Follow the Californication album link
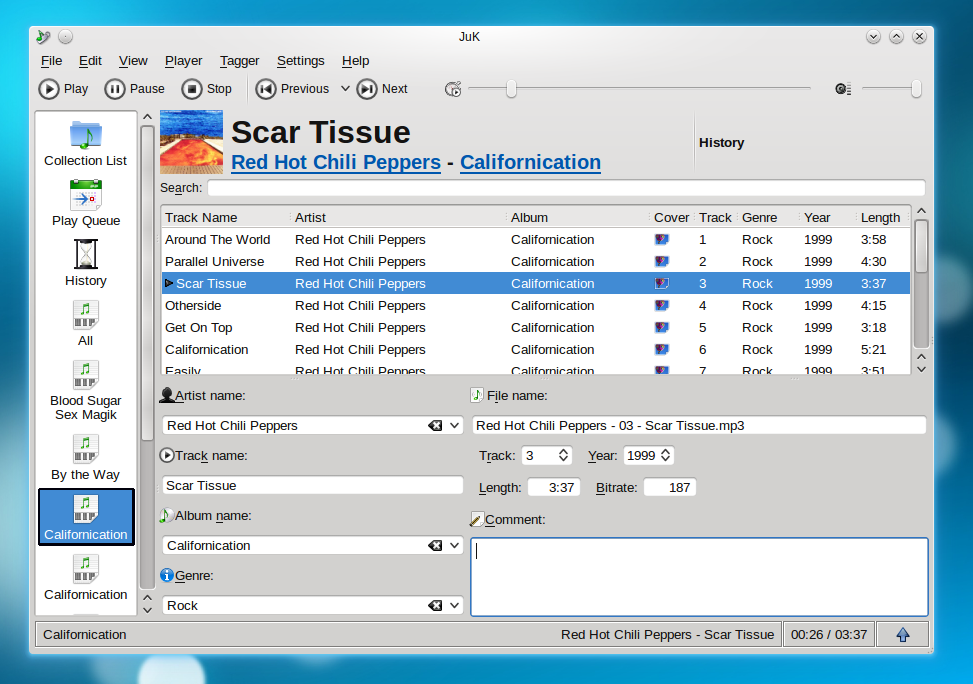This screenshot has width=973, height=684. [531, 162]
